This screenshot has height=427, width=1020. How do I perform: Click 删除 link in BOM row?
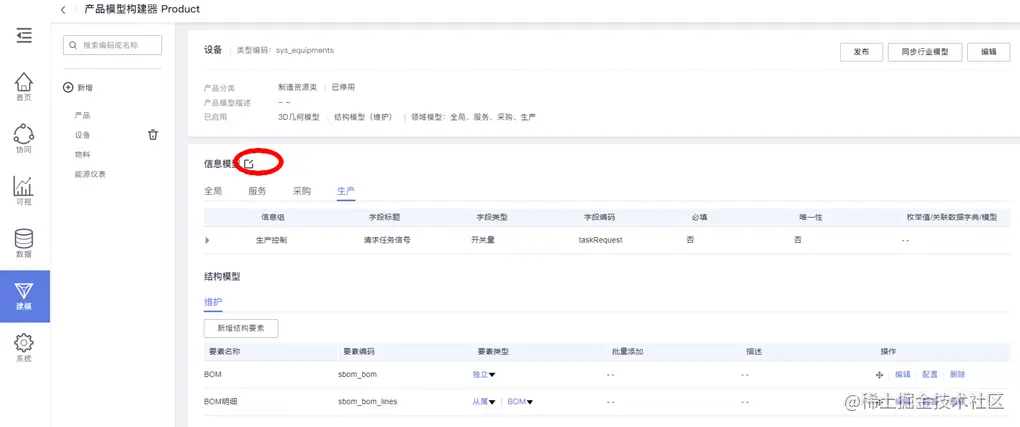958,375
